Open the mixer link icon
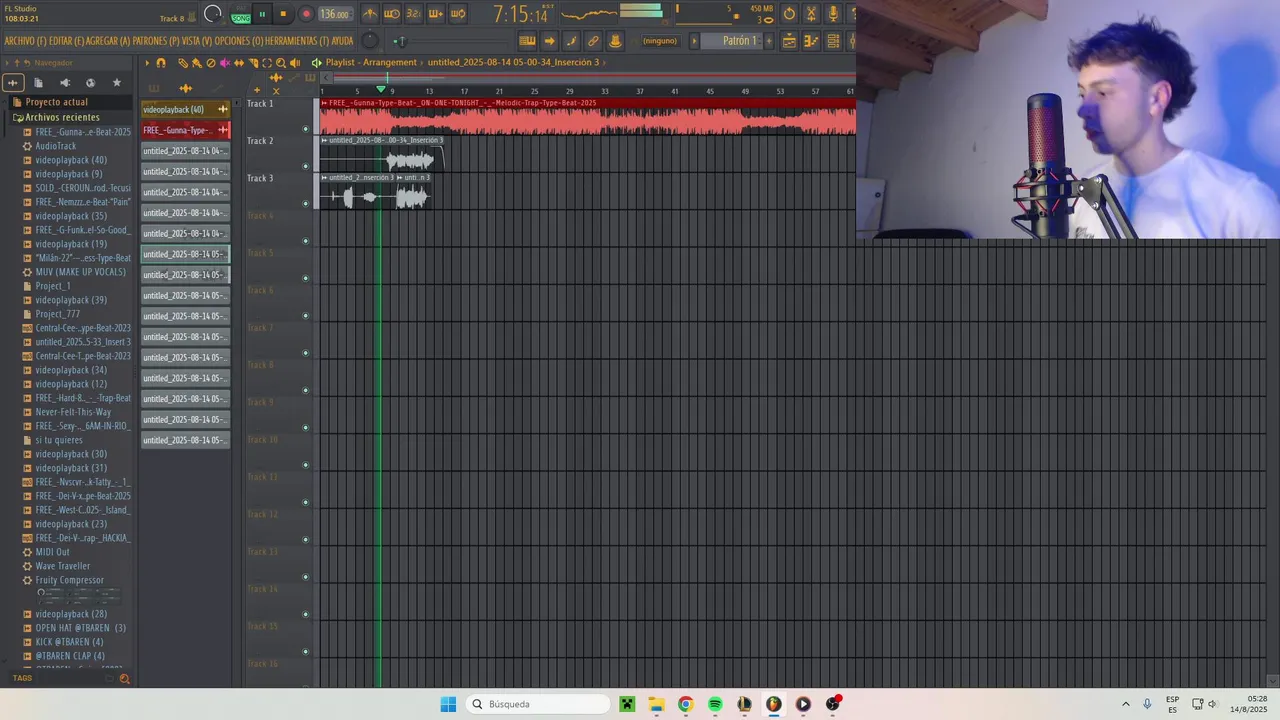The image size is (1280, 720). pos(593,41)
